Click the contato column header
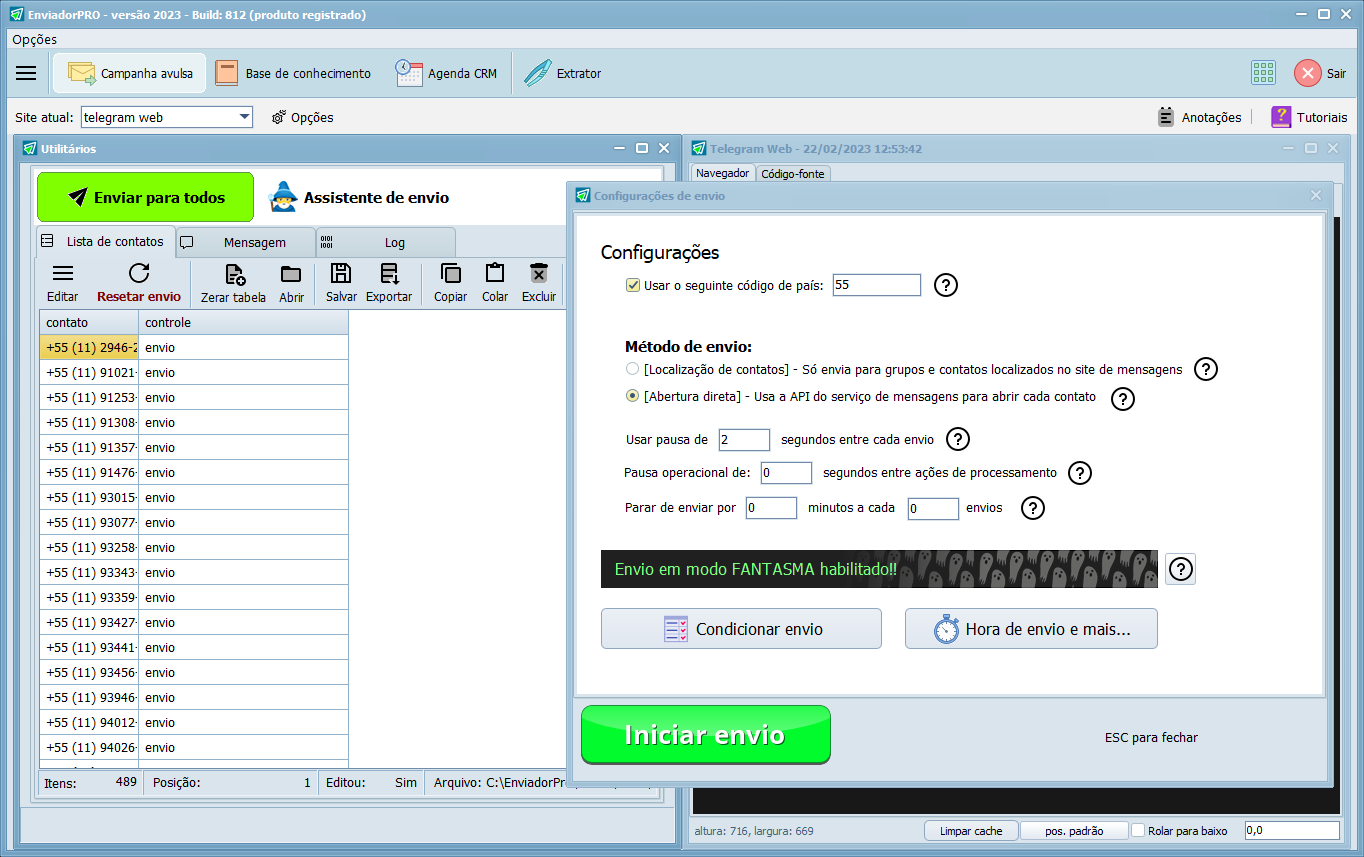Viewport: 1364px width, 857px height. (89, 322)
